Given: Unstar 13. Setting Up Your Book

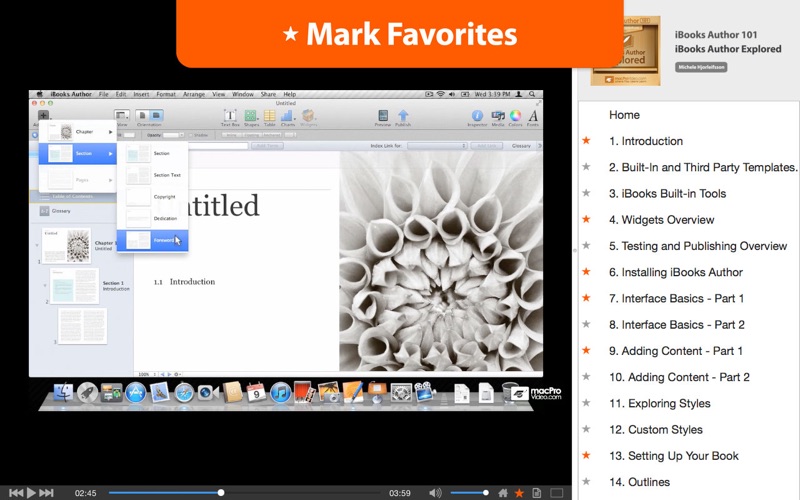Looking at the screenshot, I should coord(587,455).
